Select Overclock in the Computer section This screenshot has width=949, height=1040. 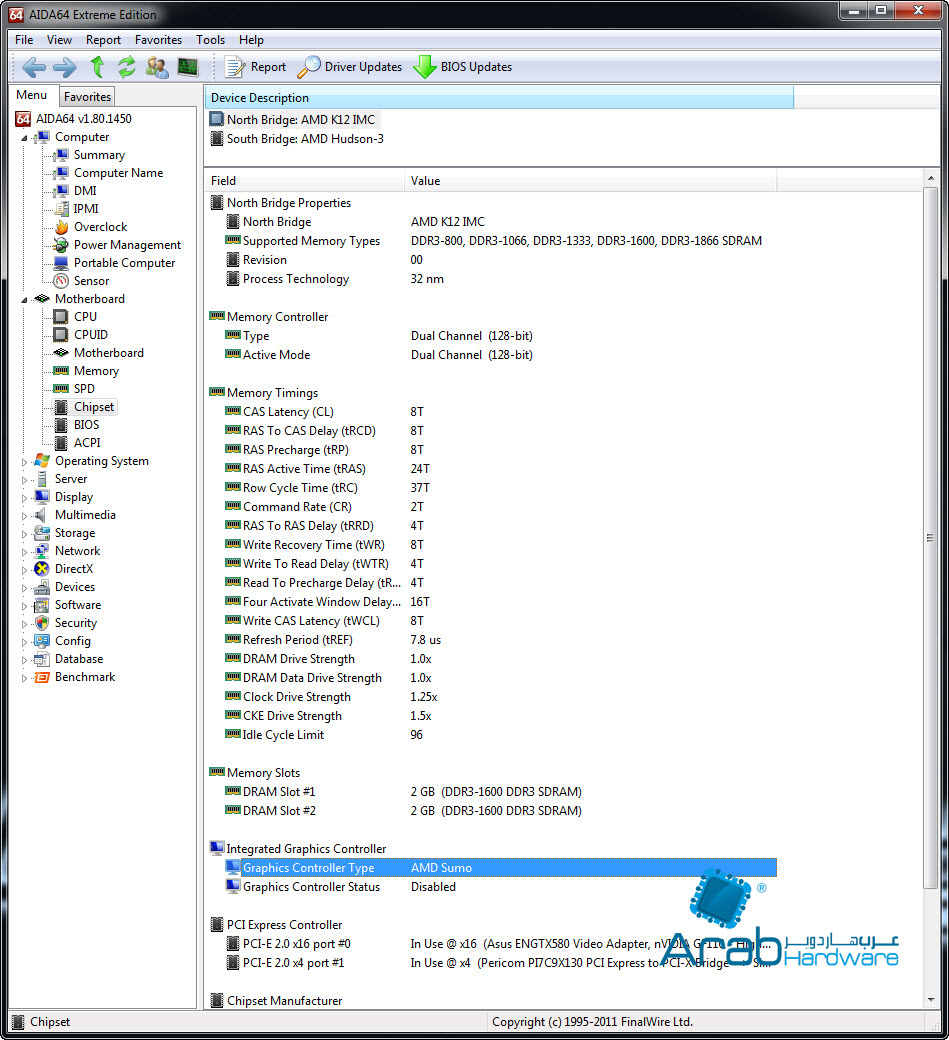tap(100, 227)
